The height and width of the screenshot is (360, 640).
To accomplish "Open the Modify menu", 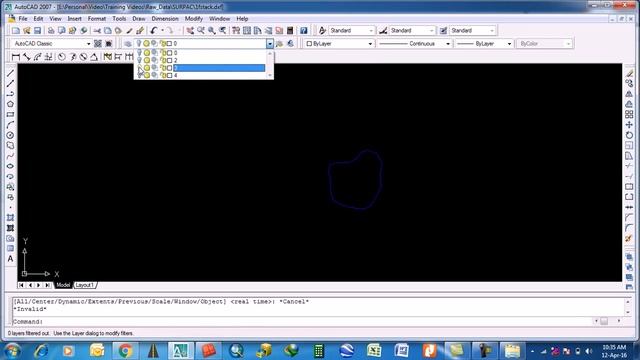I will point(193,19).
